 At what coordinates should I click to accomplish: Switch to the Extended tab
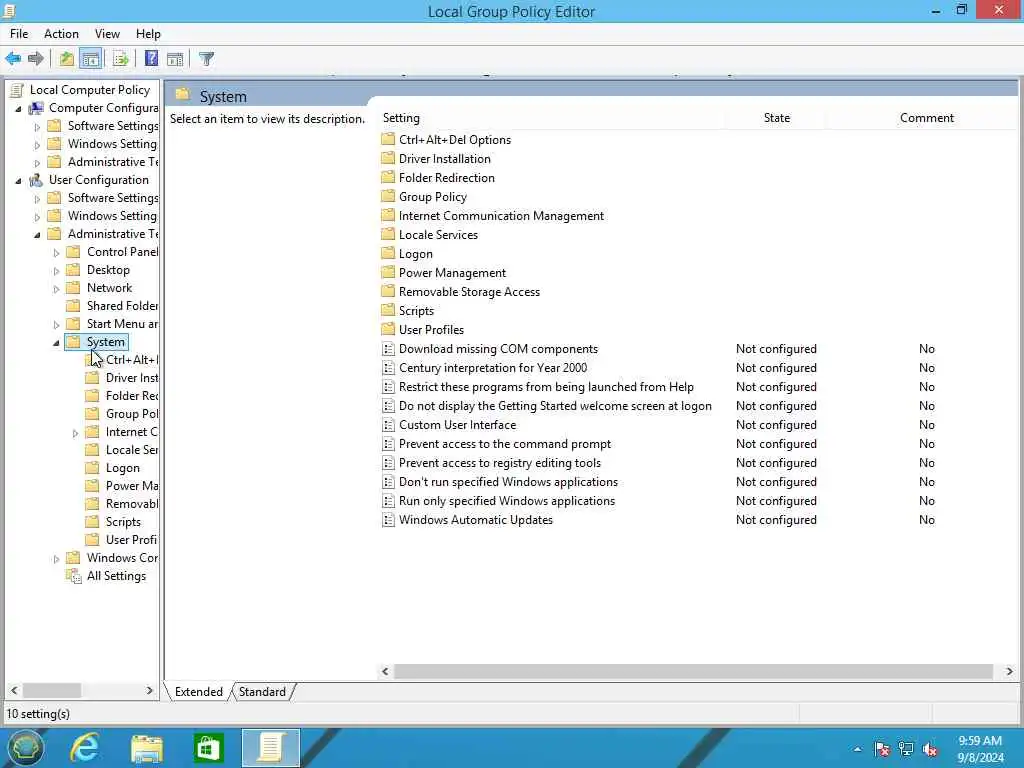pyautogui.click(x=199, y=692)
